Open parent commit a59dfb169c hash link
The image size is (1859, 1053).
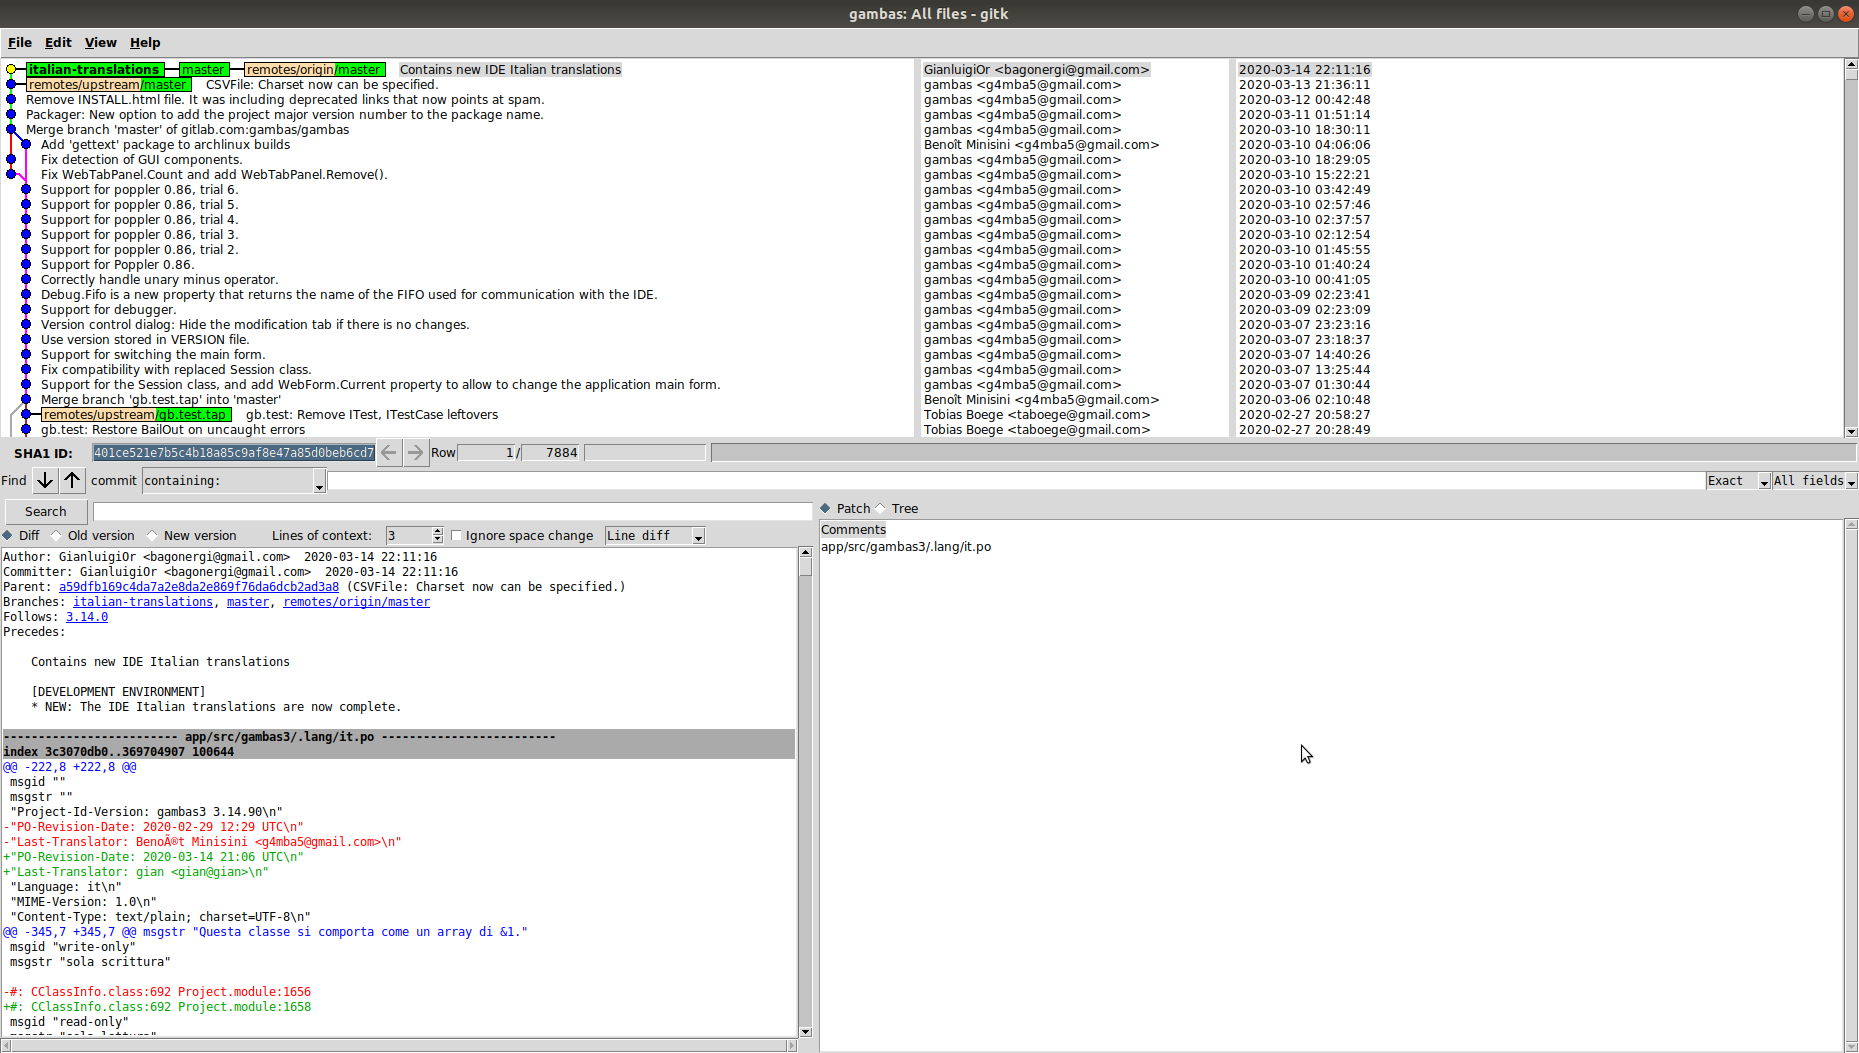[x=198, y=587]
